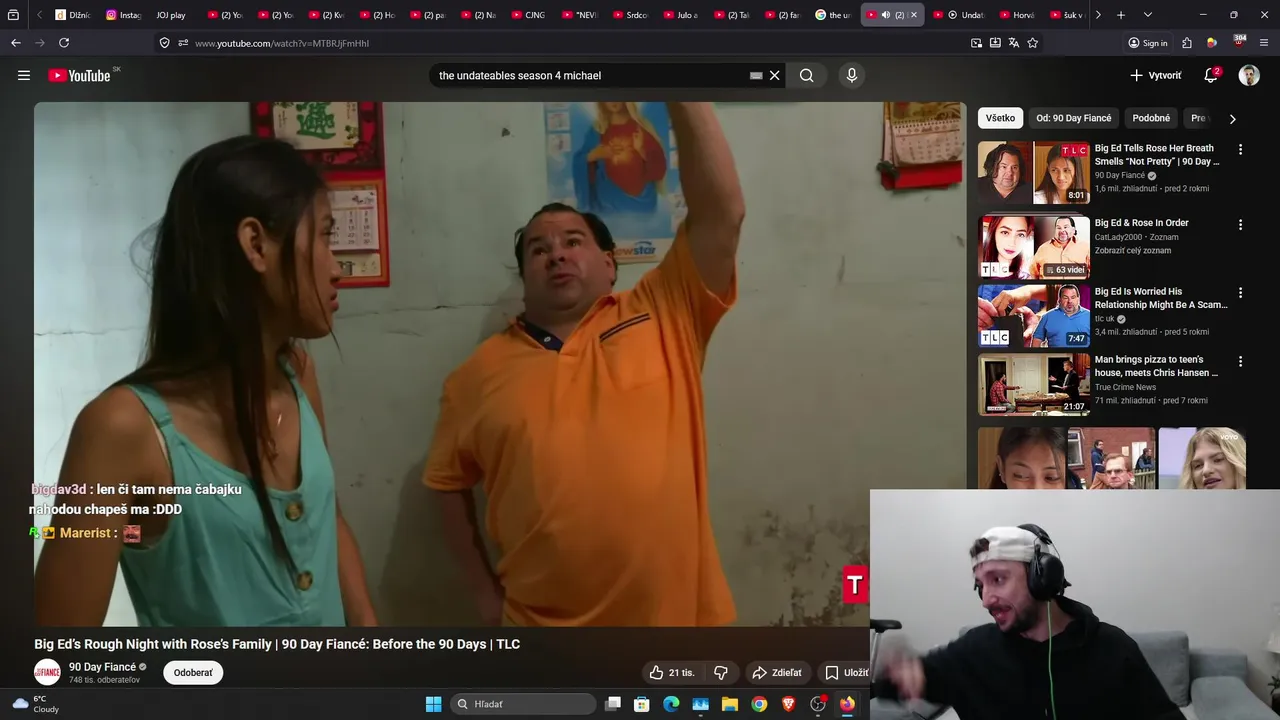Open options menu for 'Man brings pizza' video
The width and height of the screenshot is (1280, 720).
(x=1240, y=362)
